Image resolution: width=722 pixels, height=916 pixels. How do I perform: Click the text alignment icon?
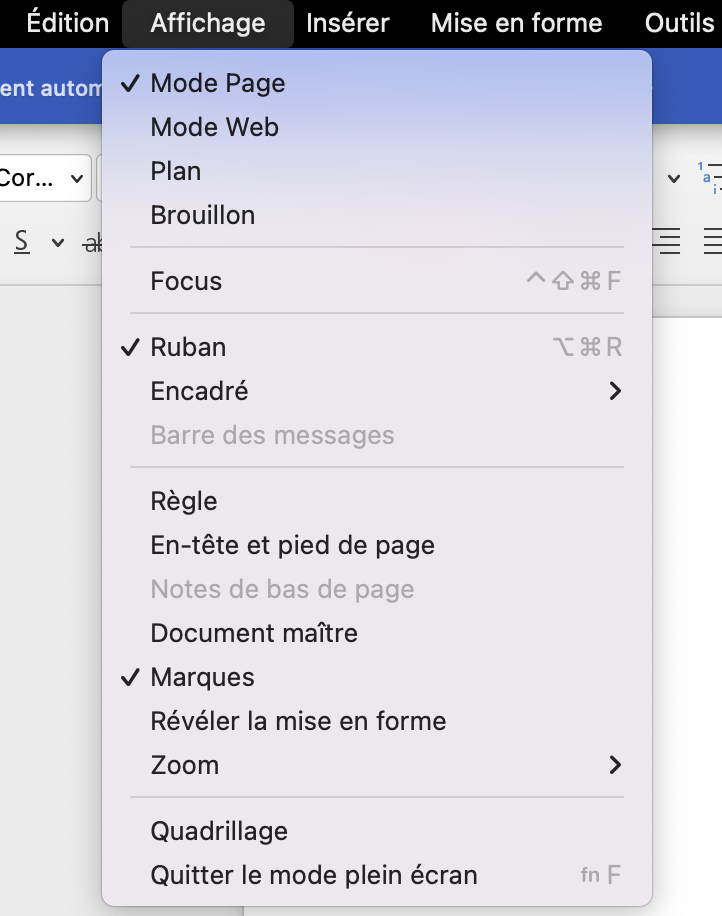pyautogui.click(x=666, y=241)
